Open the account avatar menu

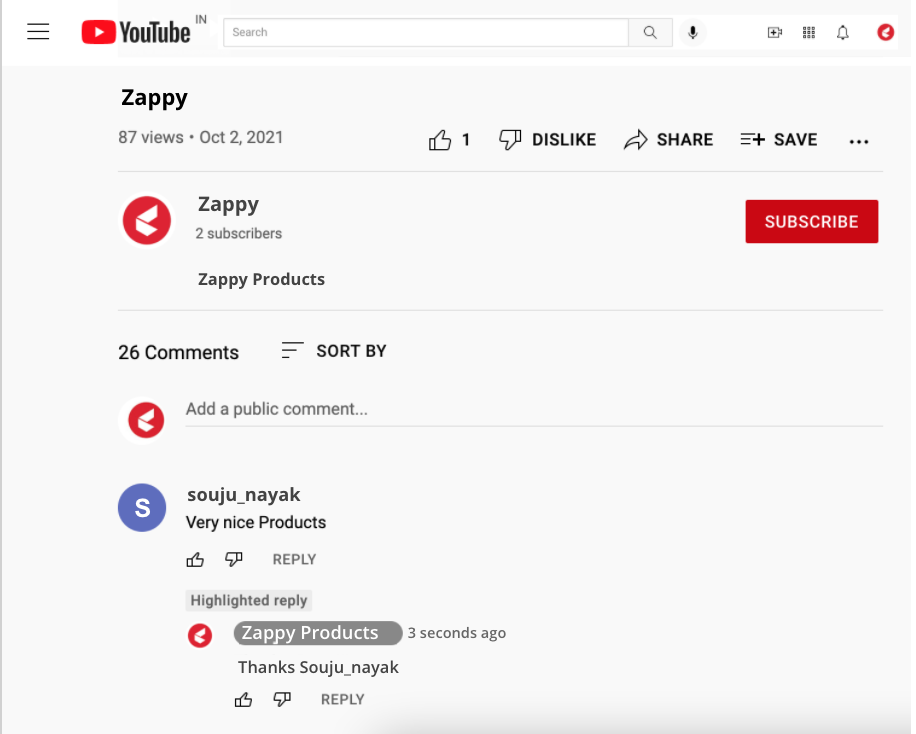click(886, 32)
